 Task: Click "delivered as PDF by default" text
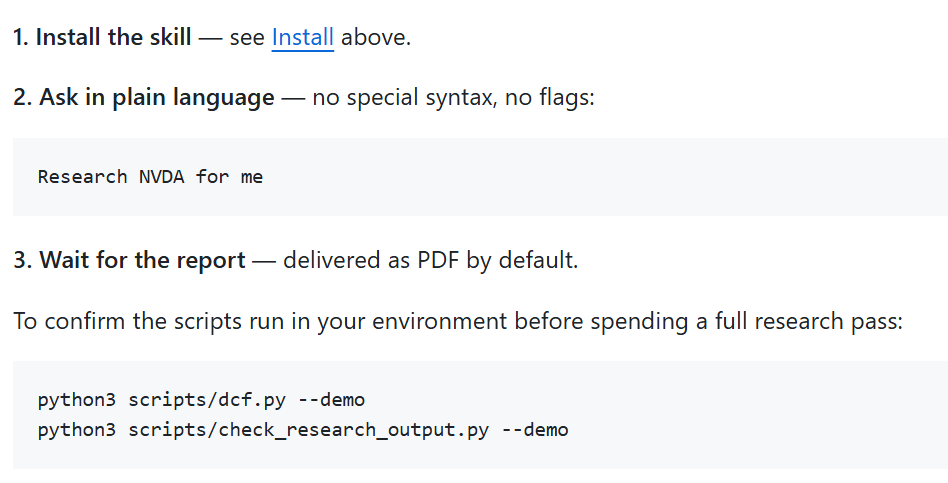[x=430, y=261]
